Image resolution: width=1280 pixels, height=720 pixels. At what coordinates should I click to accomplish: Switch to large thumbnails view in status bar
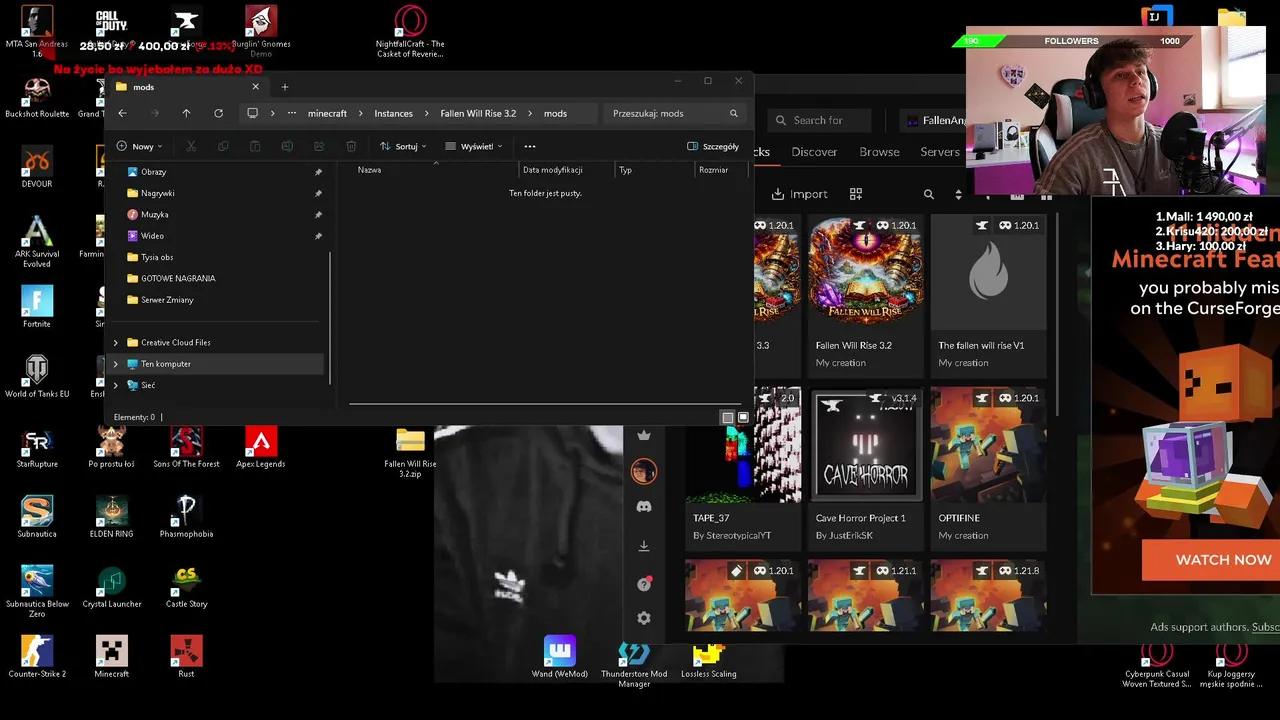point(742,417)
